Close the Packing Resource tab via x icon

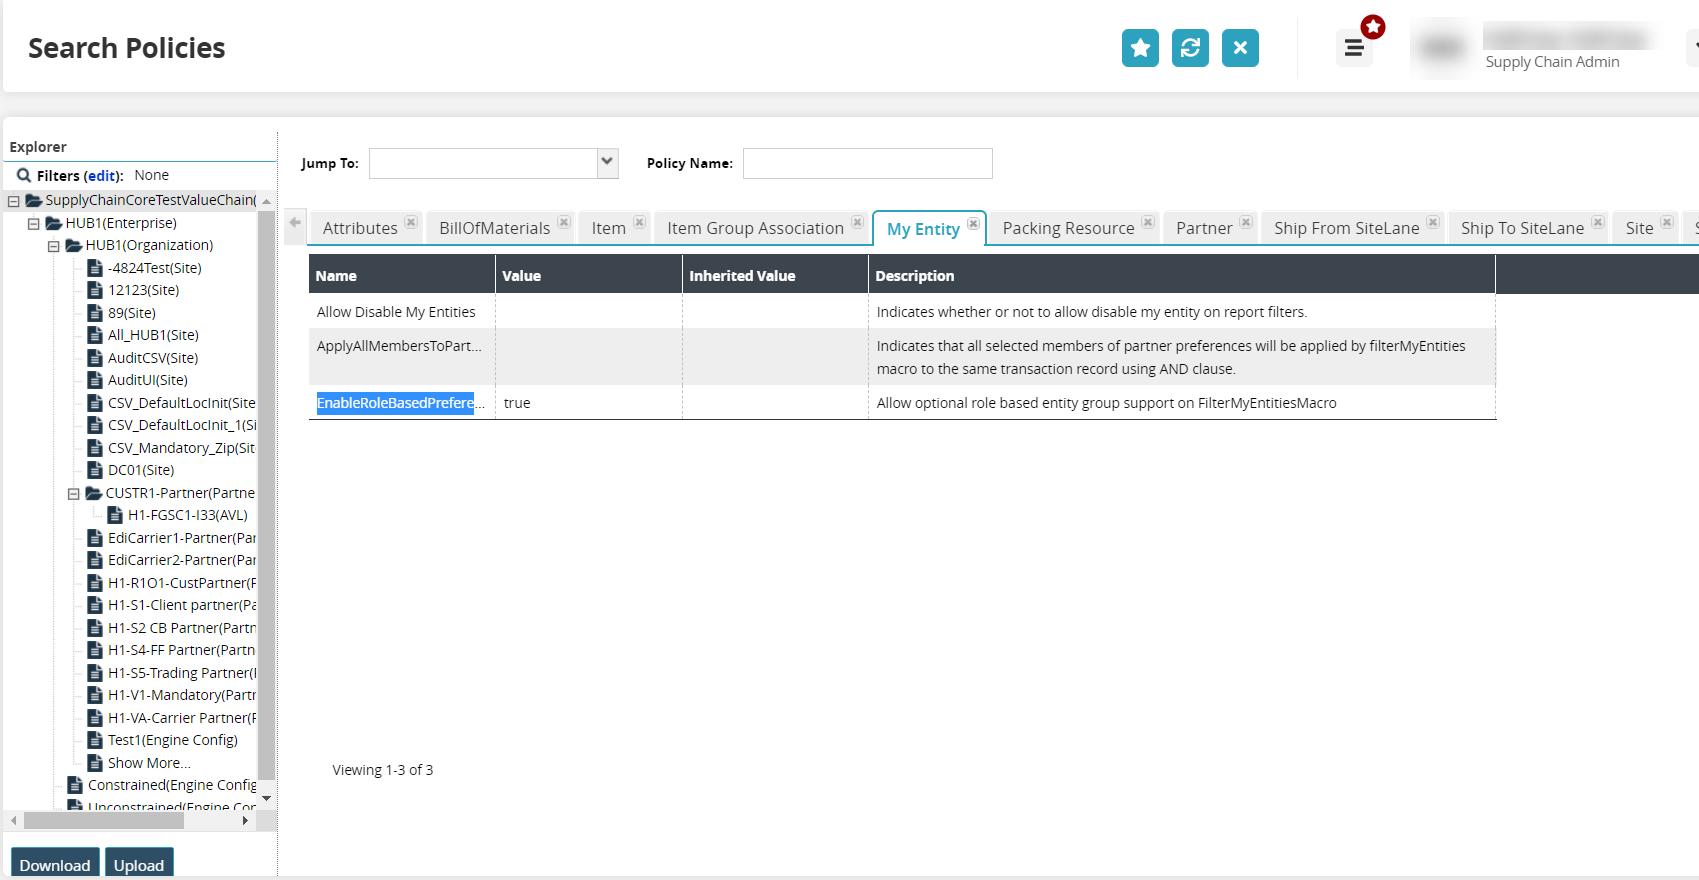[x=1148, y=222]
